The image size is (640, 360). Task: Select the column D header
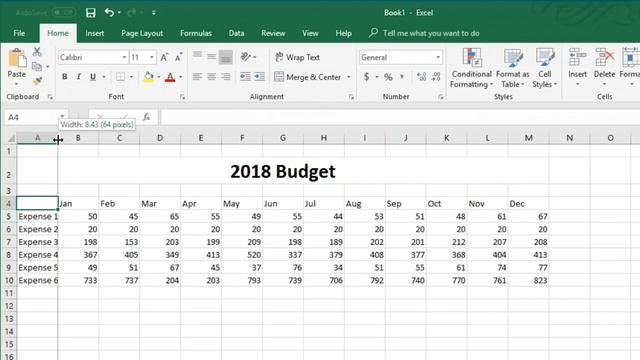click(x=160, y=138)
